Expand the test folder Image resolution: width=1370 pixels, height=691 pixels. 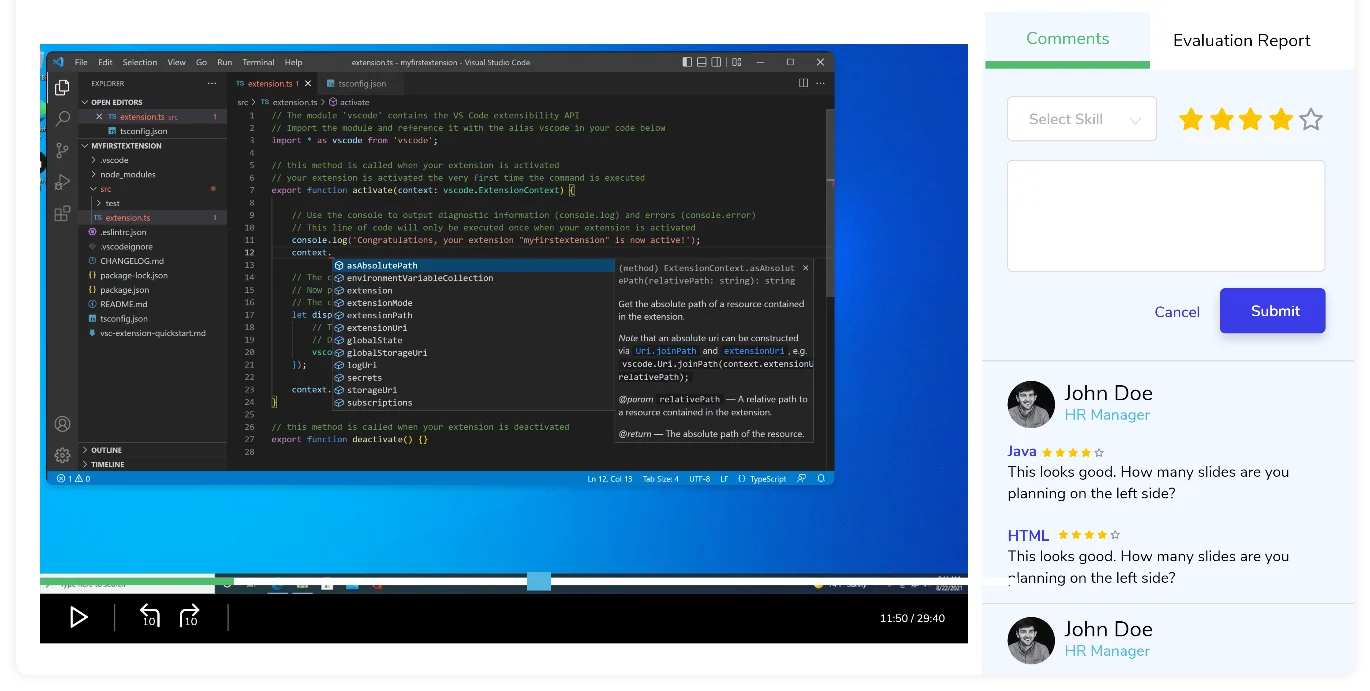tap(112, 203)
